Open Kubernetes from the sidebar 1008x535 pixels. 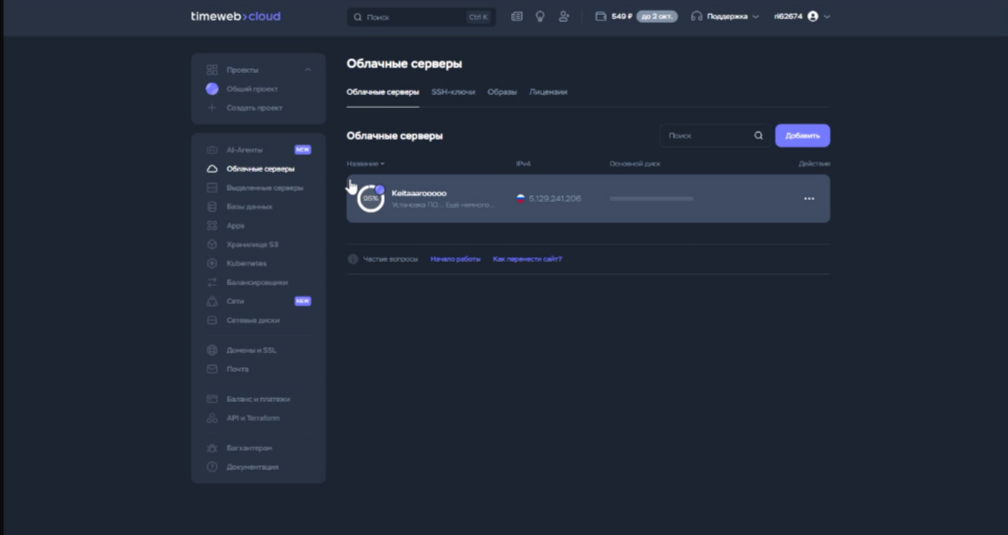point(246,264)
